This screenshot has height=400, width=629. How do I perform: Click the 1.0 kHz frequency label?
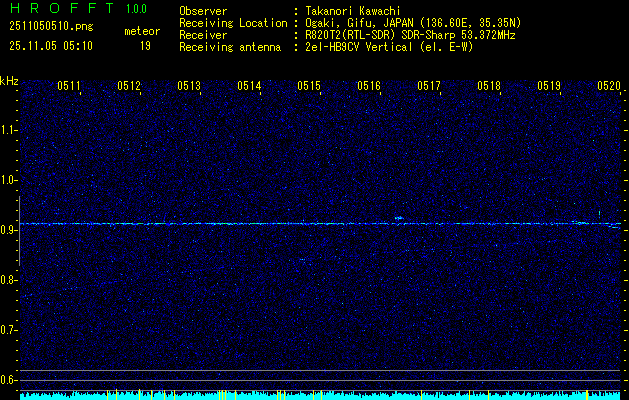pyautogui.click(x=8, y=180)
